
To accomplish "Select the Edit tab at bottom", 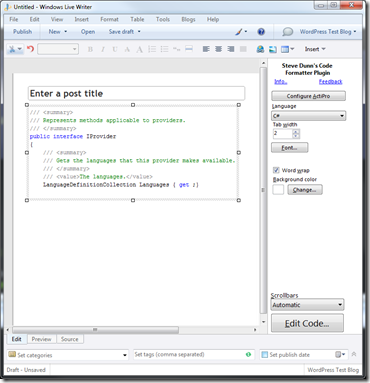I will (x=17, y=339).
